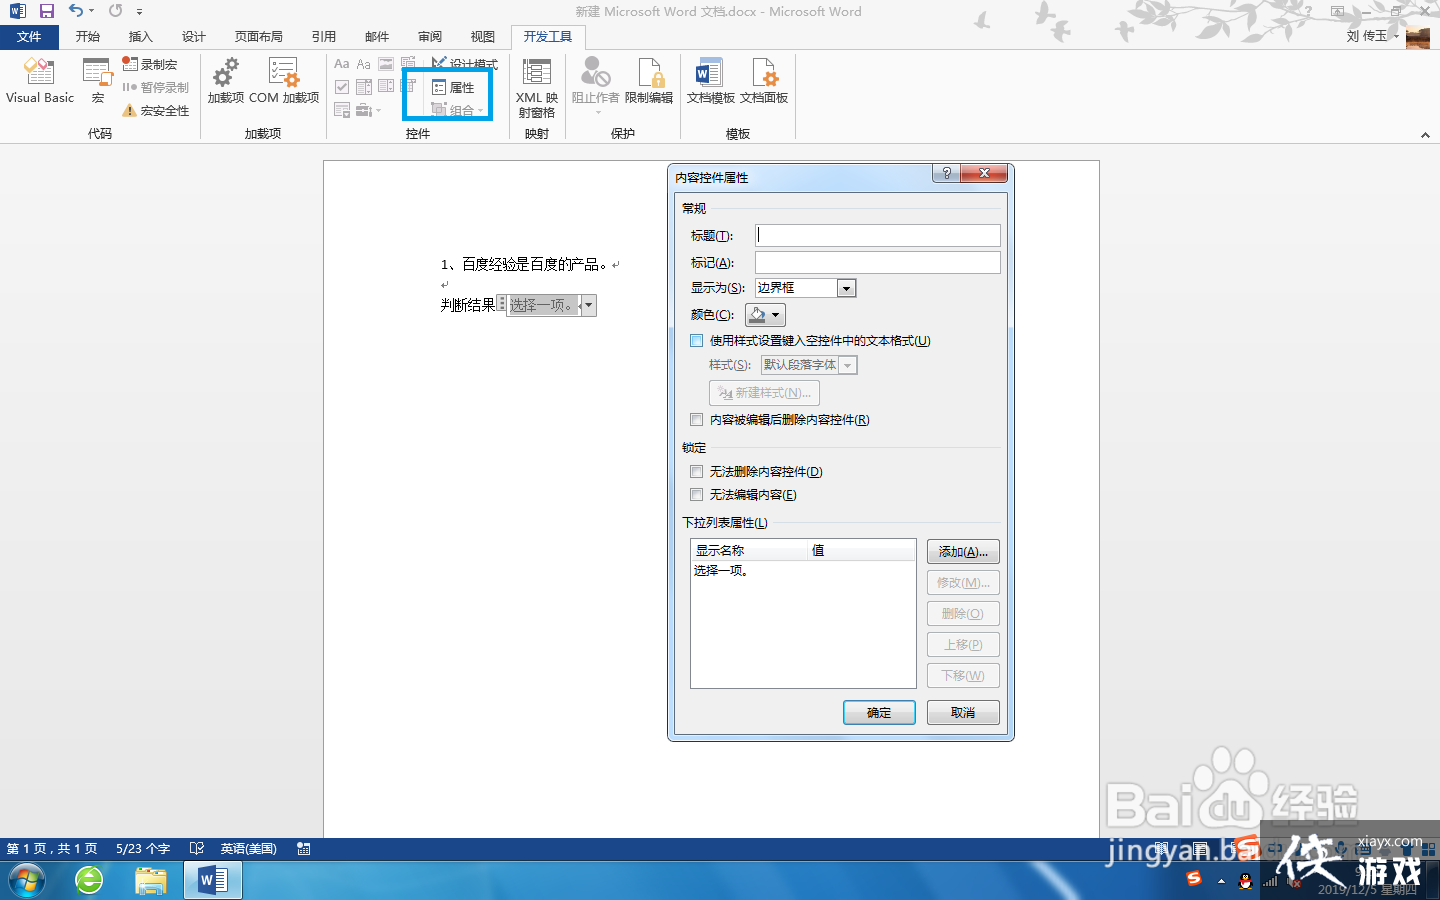Screen dimensions: 1440x900
Task: Open Document Panel (文档面板)
Action: (x=764, y=80)
